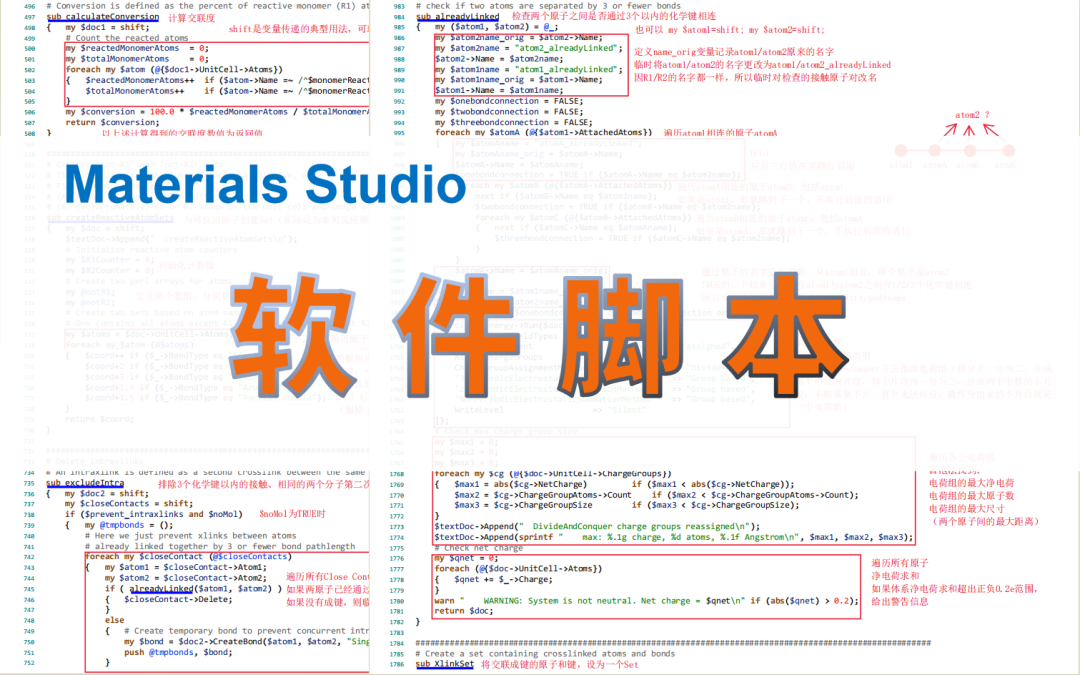Click the 'sub excludeIntra' subroutine declaration
Image resolution: width=1080 pixels, height=675 pixels.
tap(85, 483)
